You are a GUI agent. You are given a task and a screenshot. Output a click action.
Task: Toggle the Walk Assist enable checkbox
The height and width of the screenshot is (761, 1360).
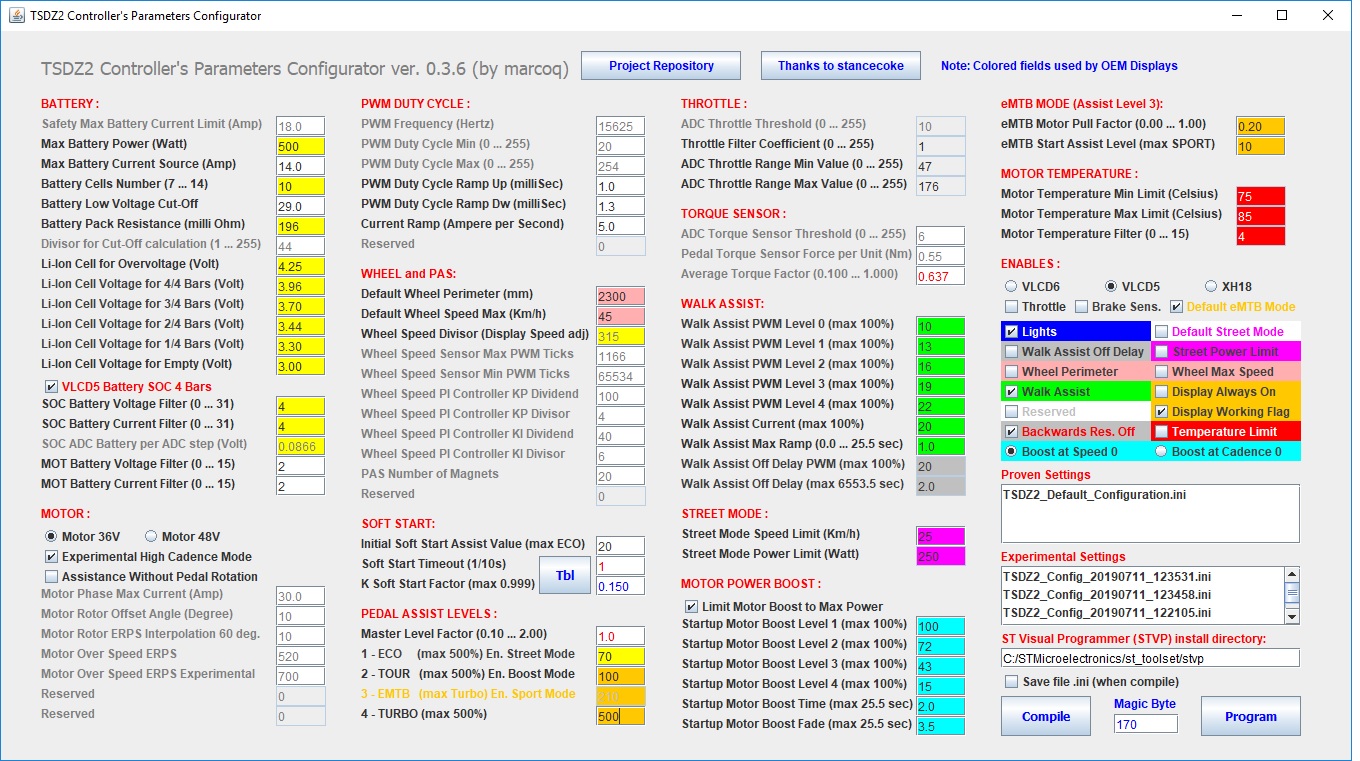click(1012, 391)
